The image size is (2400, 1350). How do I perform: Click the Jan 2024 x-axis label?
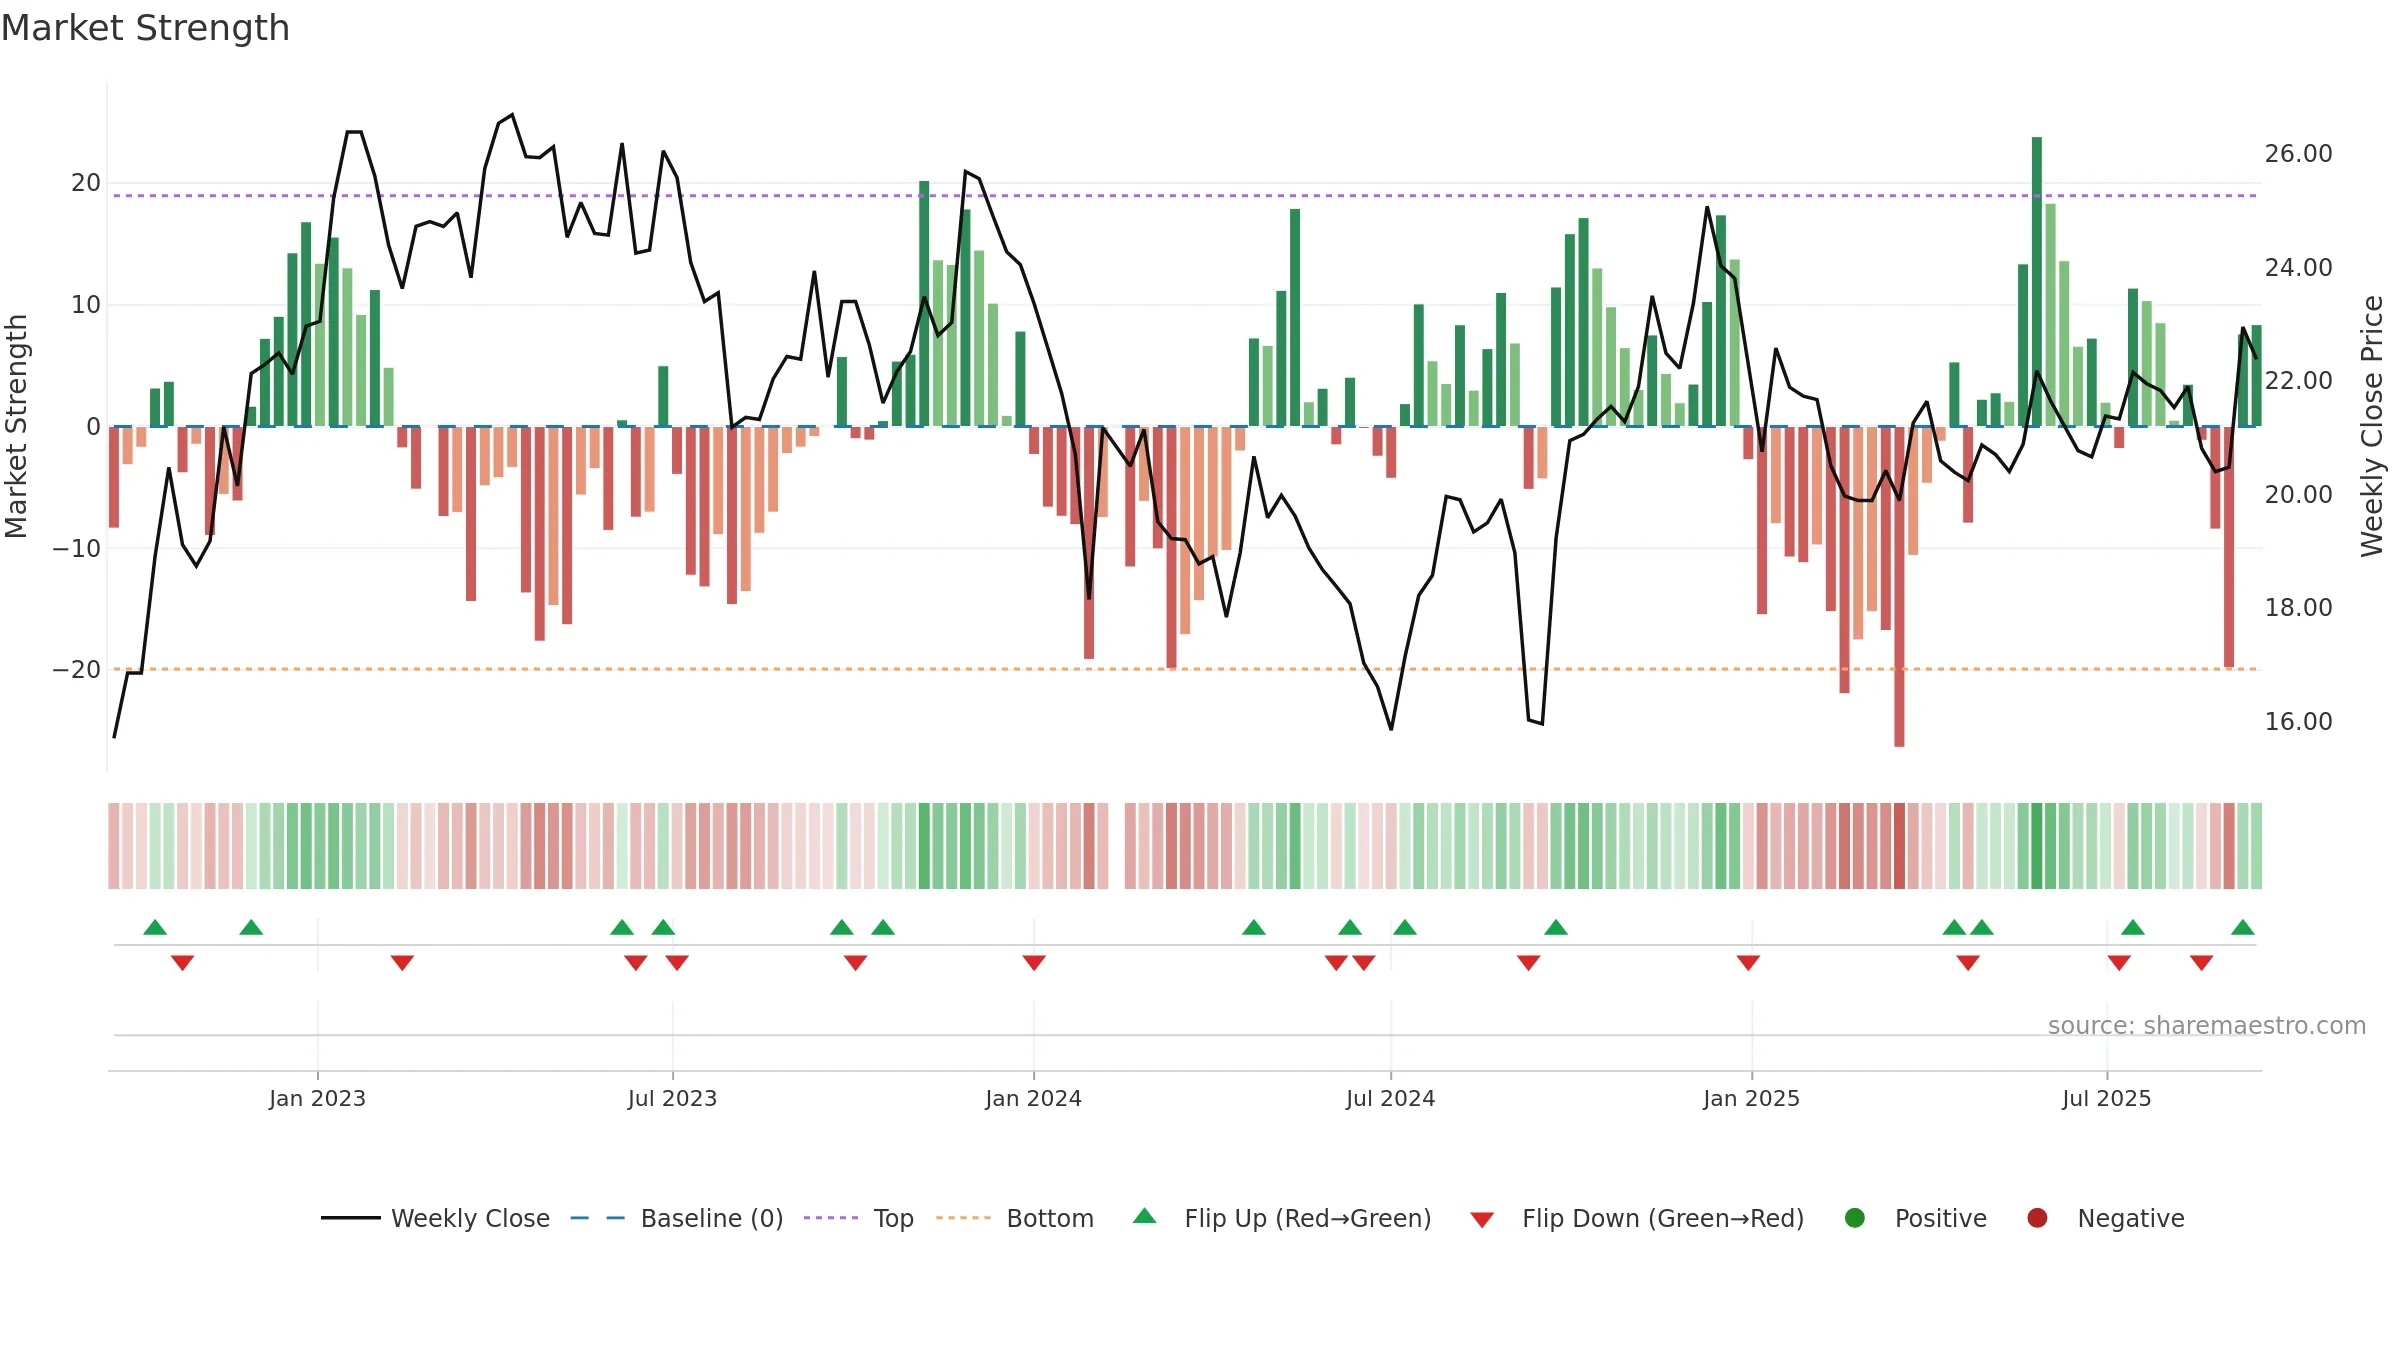pos(1033,1098)
